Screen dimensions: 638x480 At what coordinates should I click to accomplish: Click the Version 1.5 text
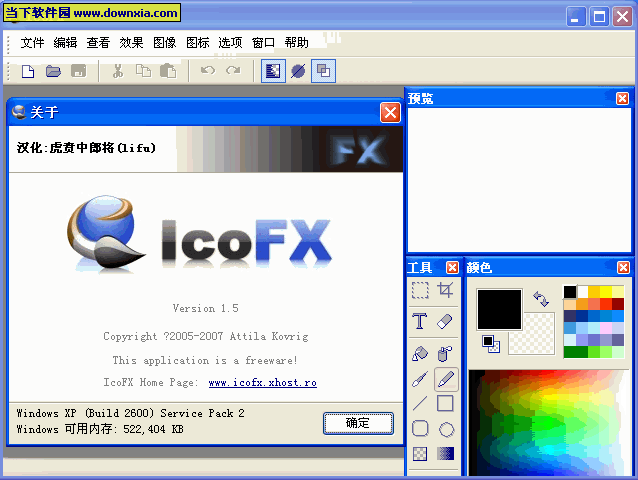[x=205, y=308]
